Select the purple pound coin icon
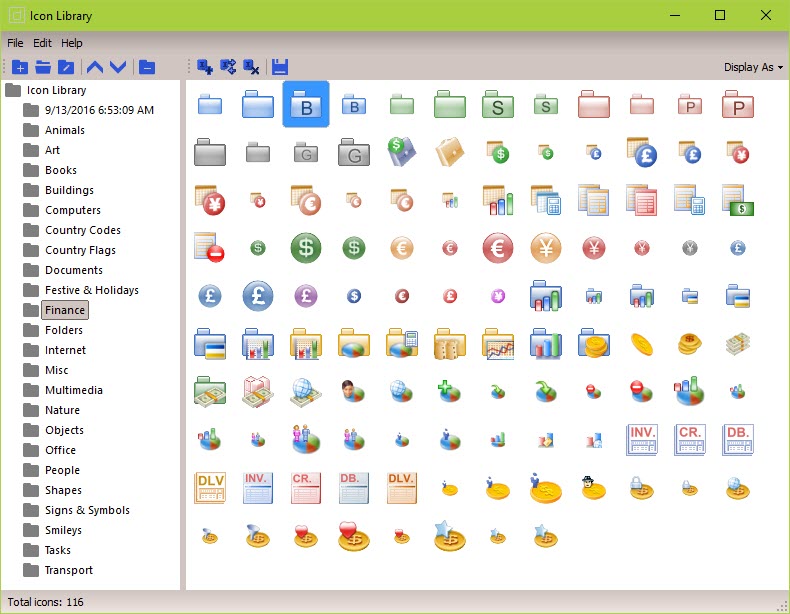Image resolution: width=790 pixels, height=614 pixels. click(306, 296)
